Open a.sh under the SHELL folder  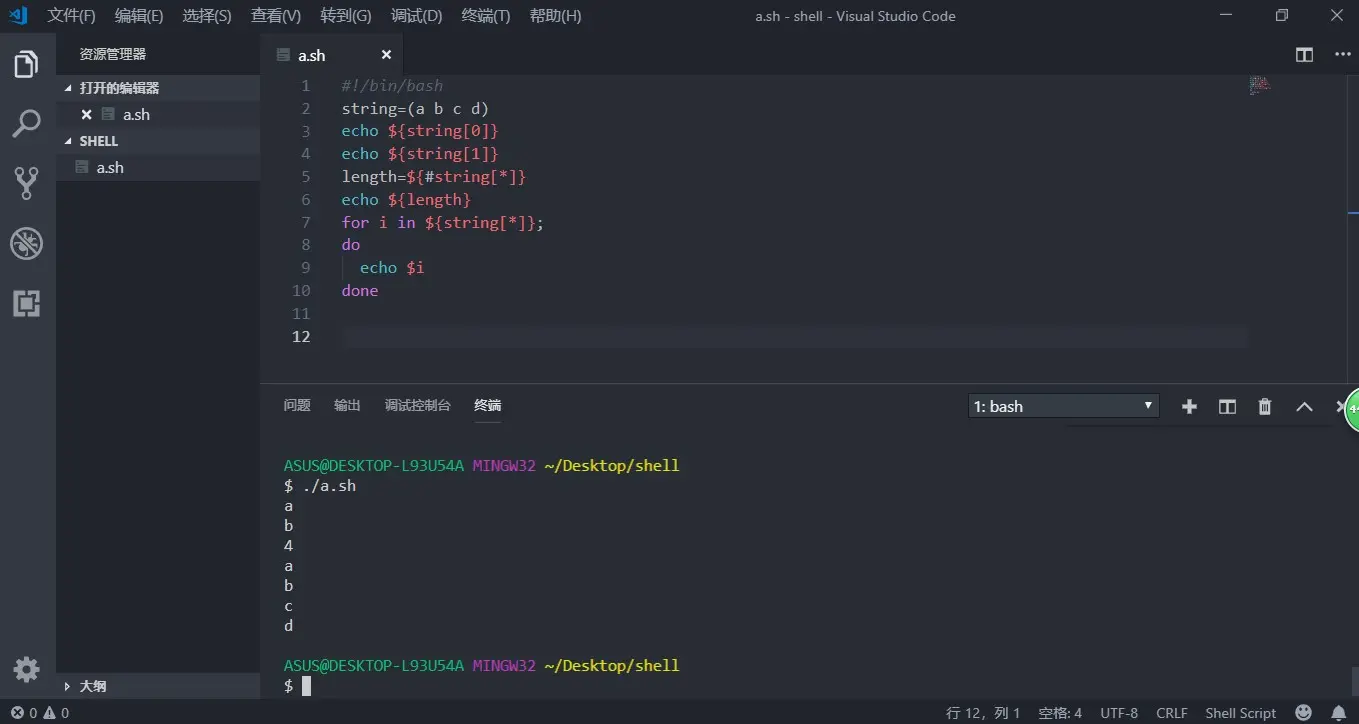tap(158, 167)
